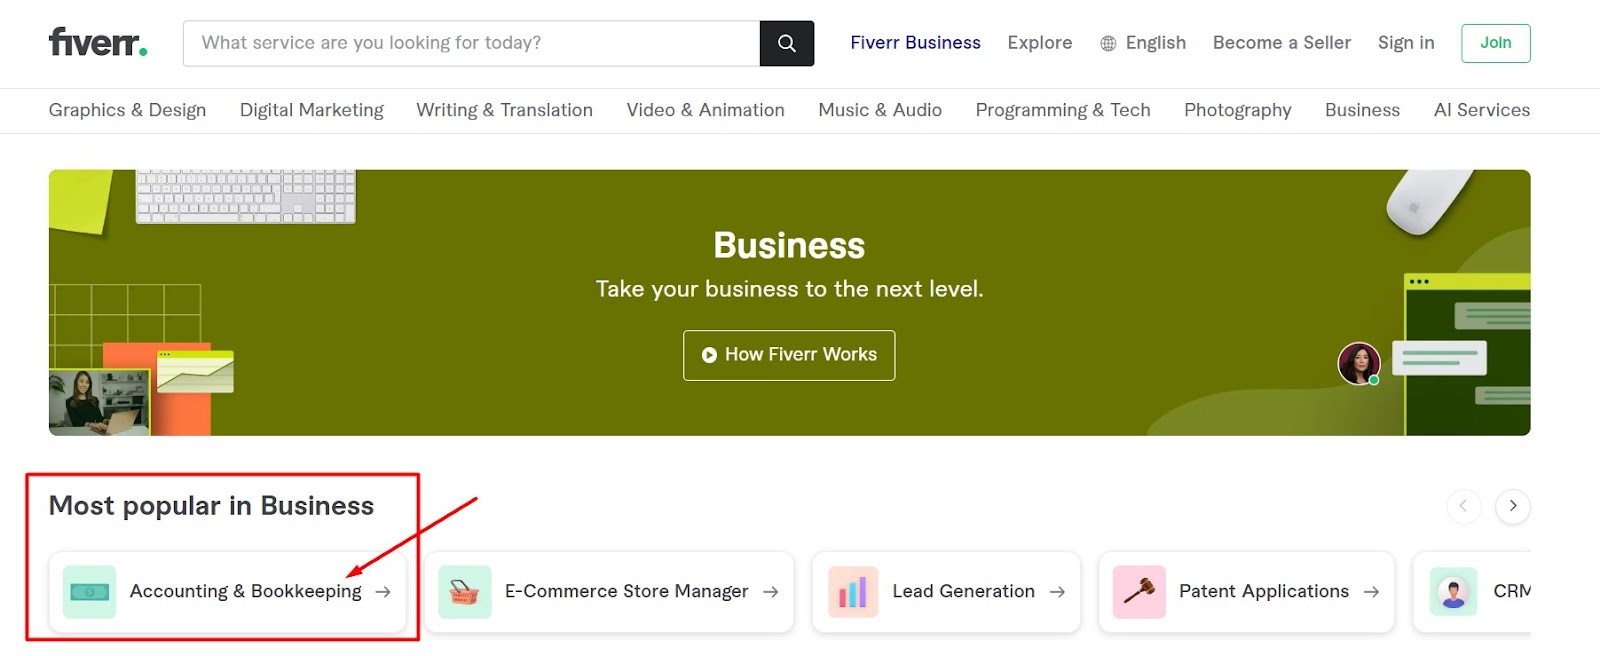
Task: Play the How Fiverr Works video
Action: coord(789,355)
